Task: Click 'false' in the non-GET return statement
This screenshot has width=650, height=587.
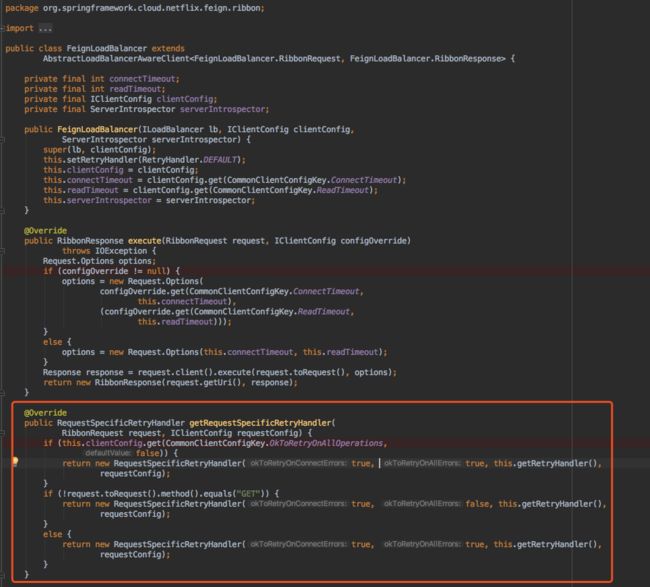Action: [476, 504]
